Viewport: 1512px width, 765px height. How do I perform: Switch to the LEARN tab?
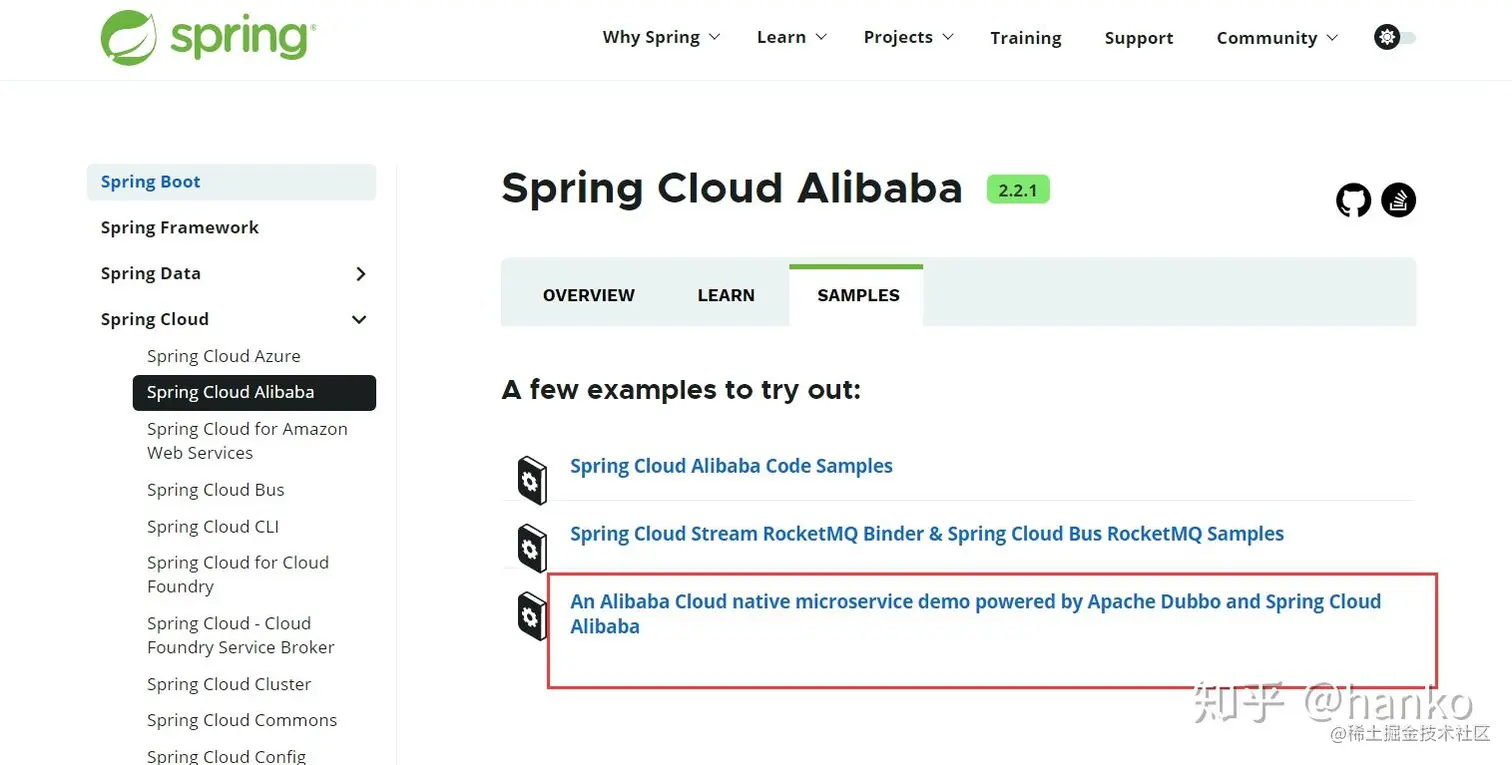(726, 295)
